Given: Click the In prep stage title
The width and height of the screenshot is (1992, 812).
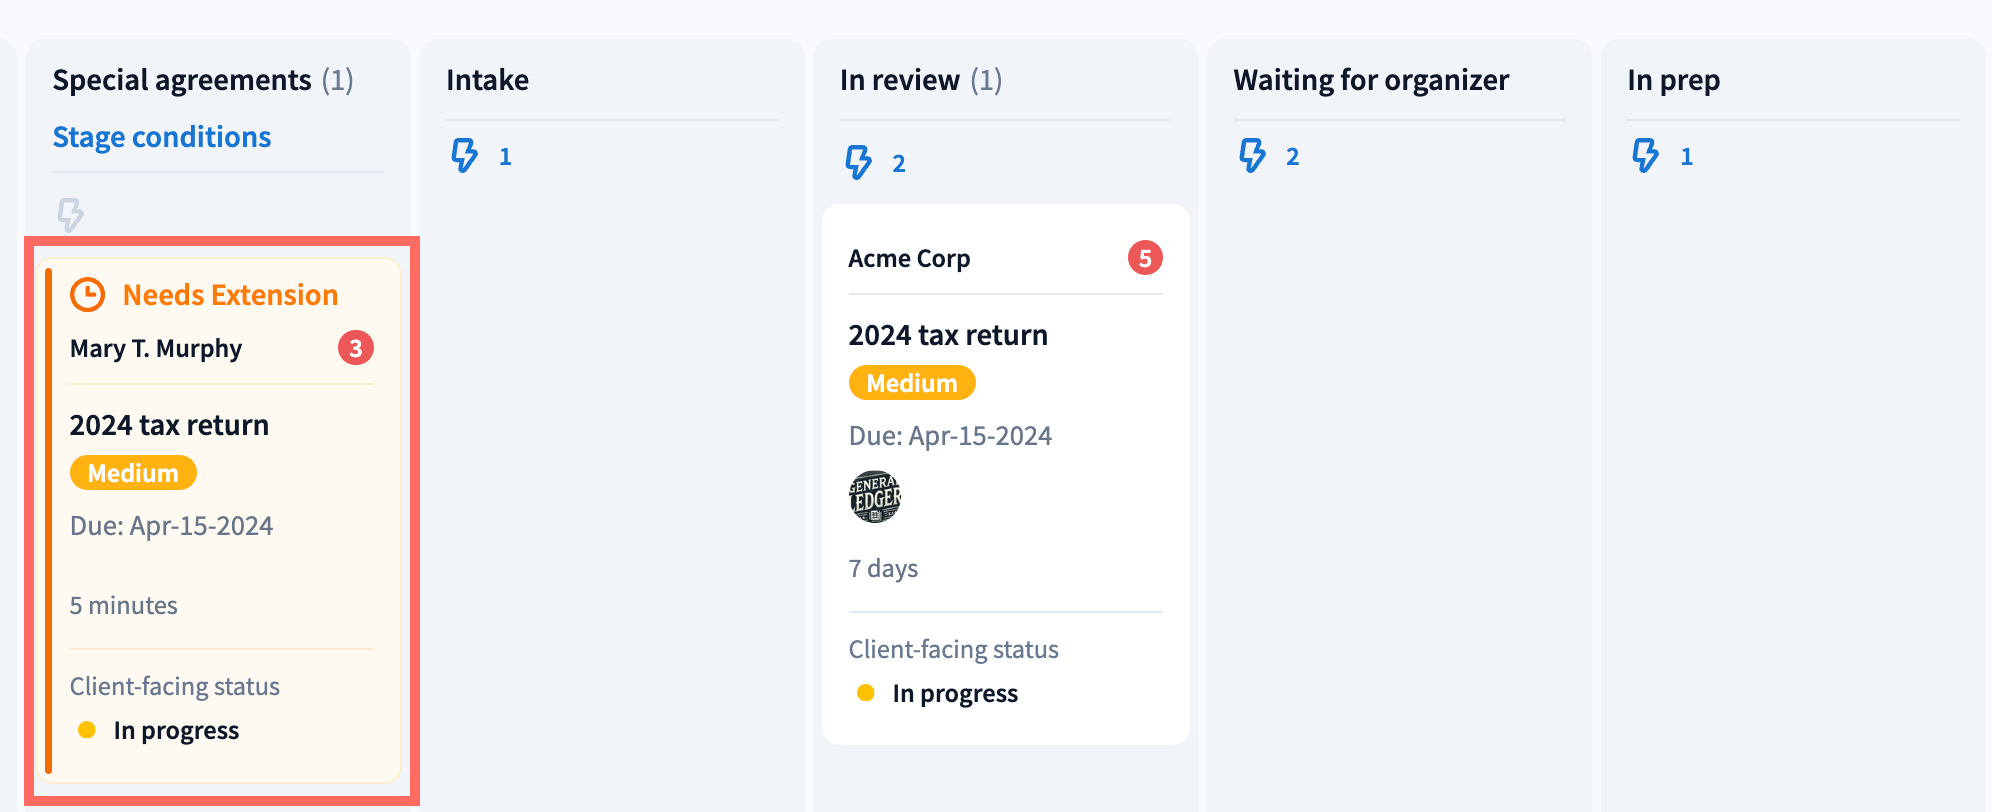Looking at the screenshot, I should coord(1673,80).
